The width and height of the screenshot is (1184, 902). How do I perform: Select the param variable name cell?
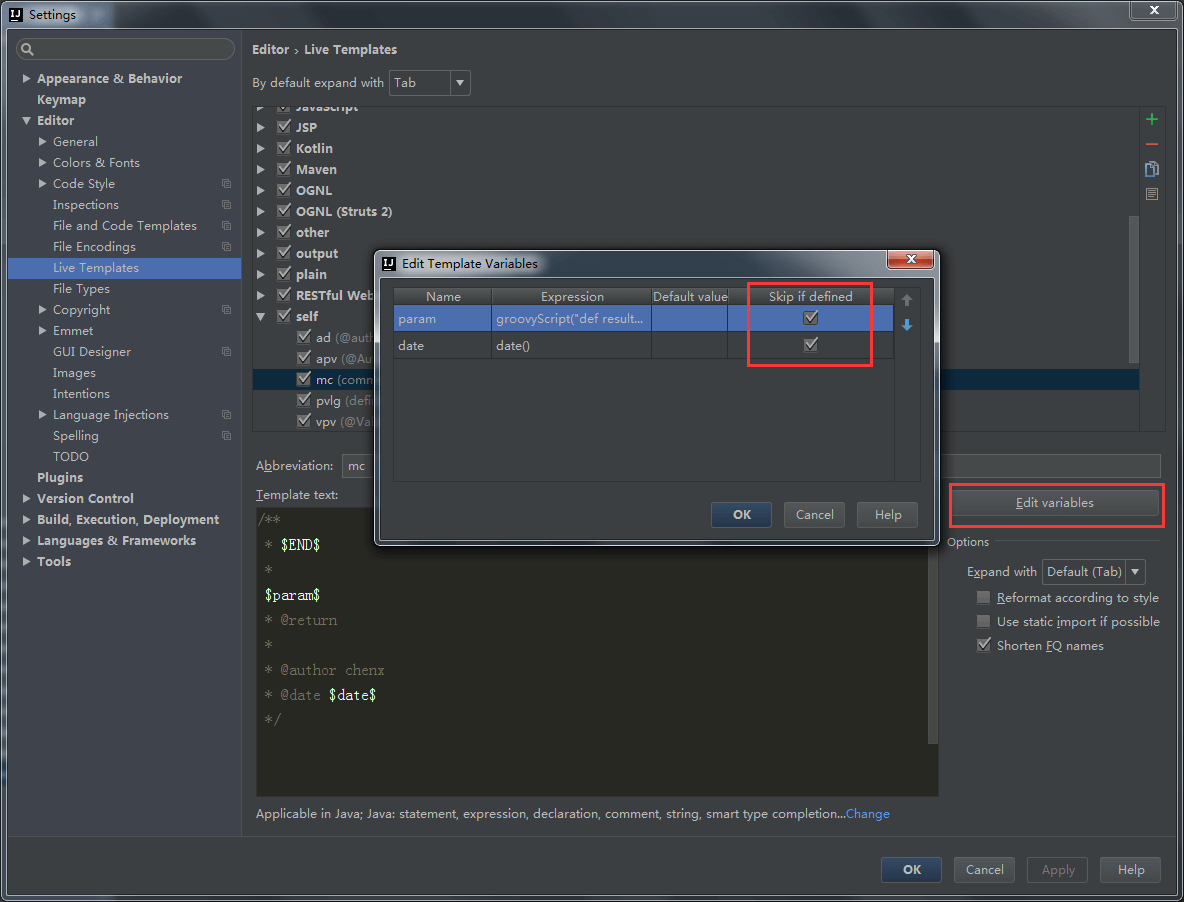coord(442,319)
